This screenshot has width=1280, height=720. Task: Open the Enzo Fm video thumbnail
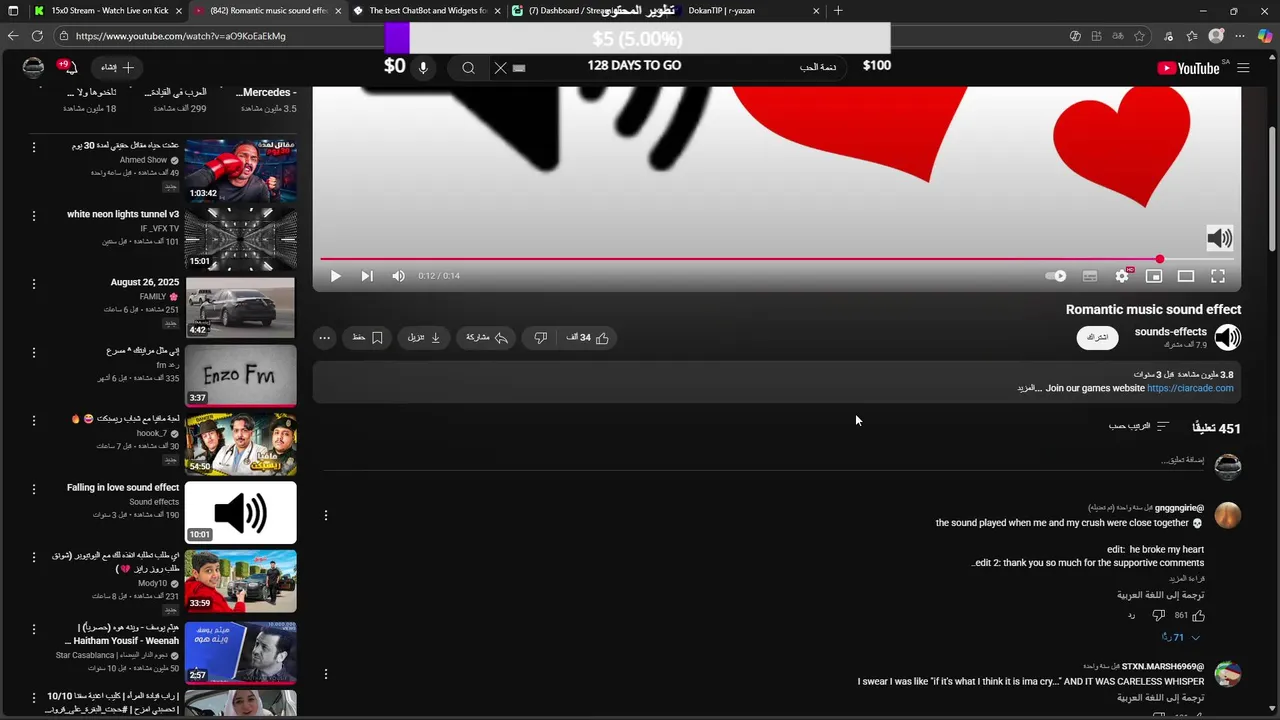point(241,375)
